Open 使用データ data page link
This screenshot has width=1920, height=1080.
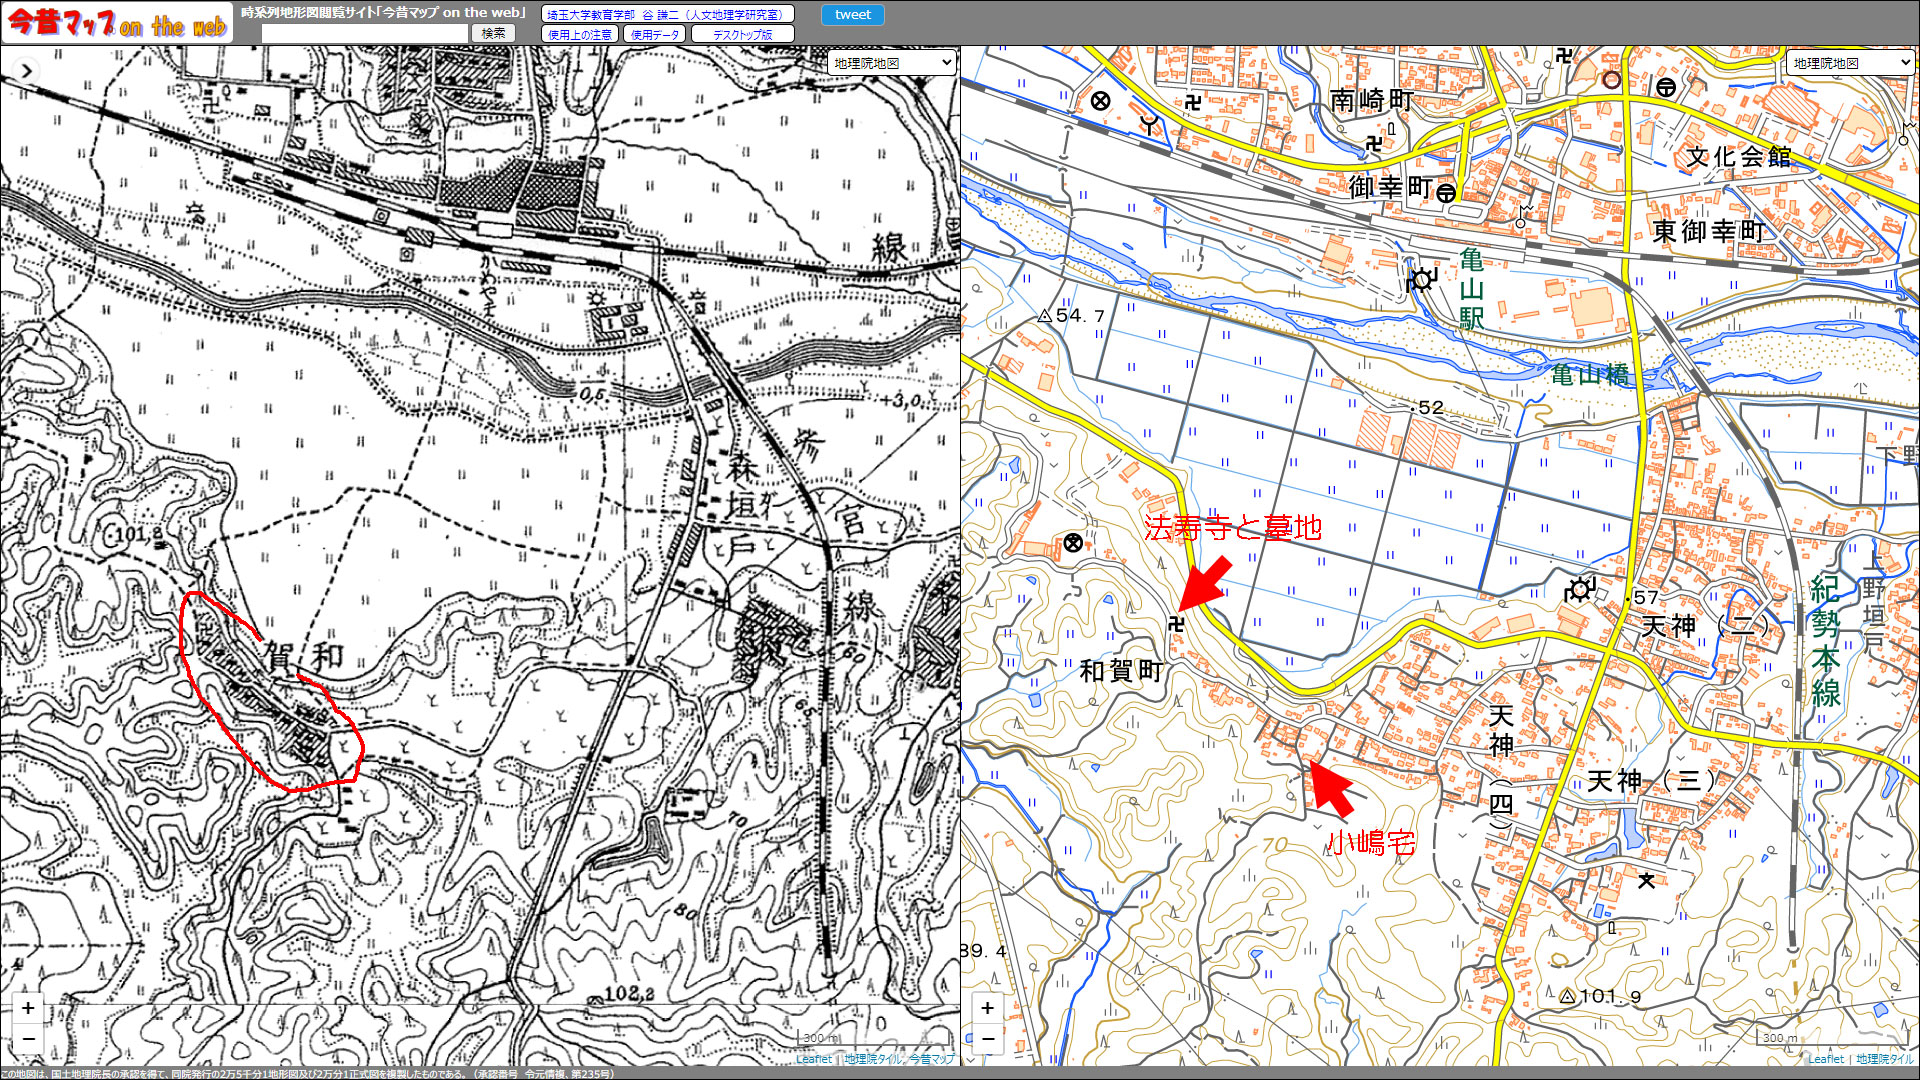(x=655, y=34)
